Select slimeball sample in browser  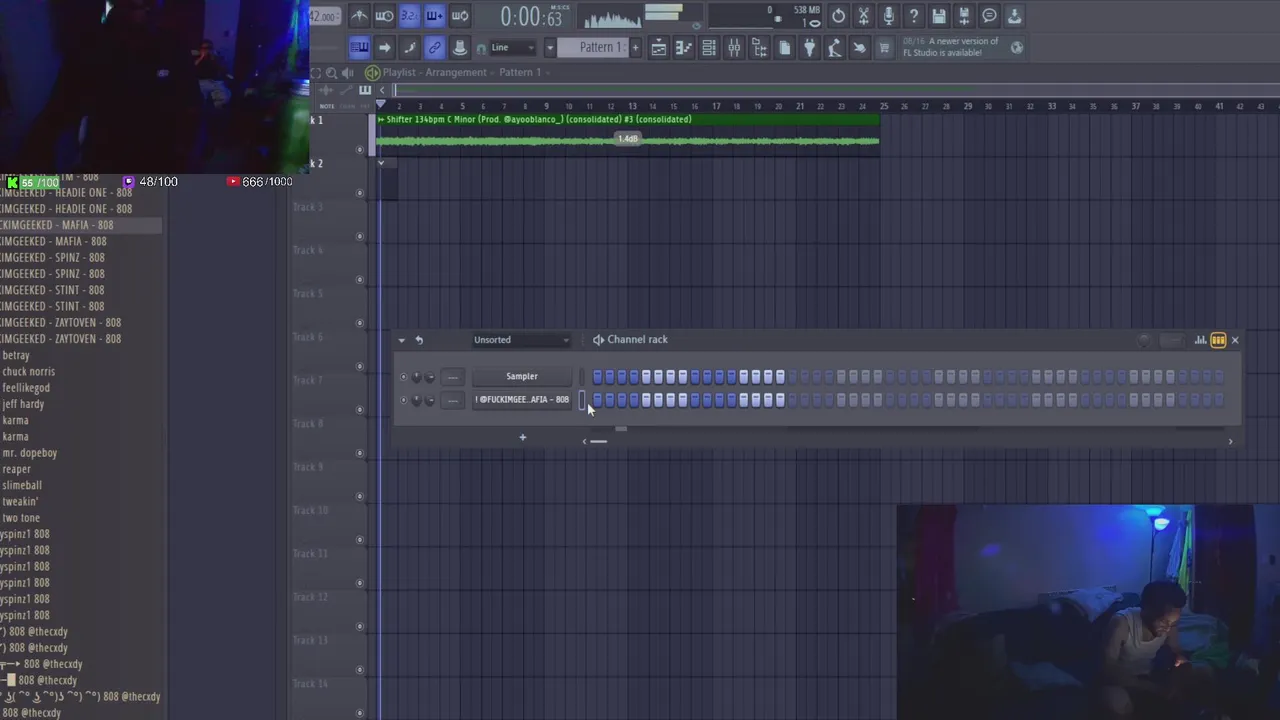22,485
